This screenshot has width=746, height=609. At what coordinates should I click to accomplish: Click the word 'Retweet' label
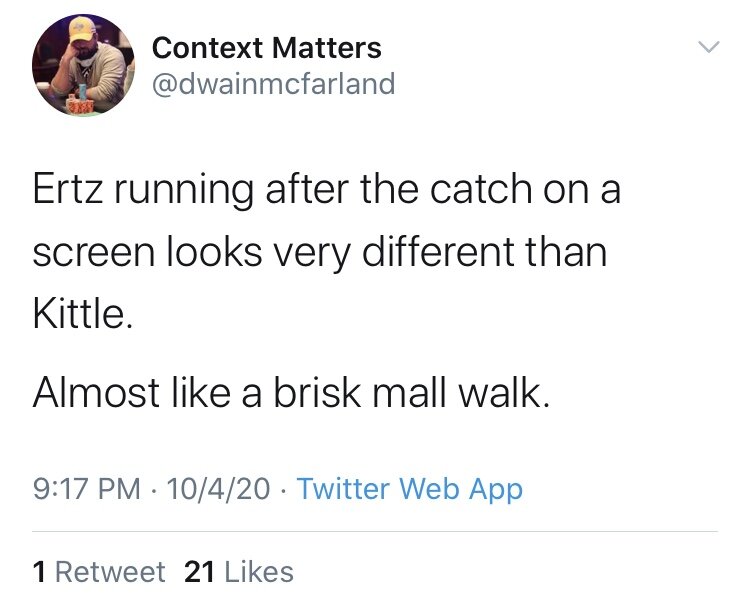point(110,572)
